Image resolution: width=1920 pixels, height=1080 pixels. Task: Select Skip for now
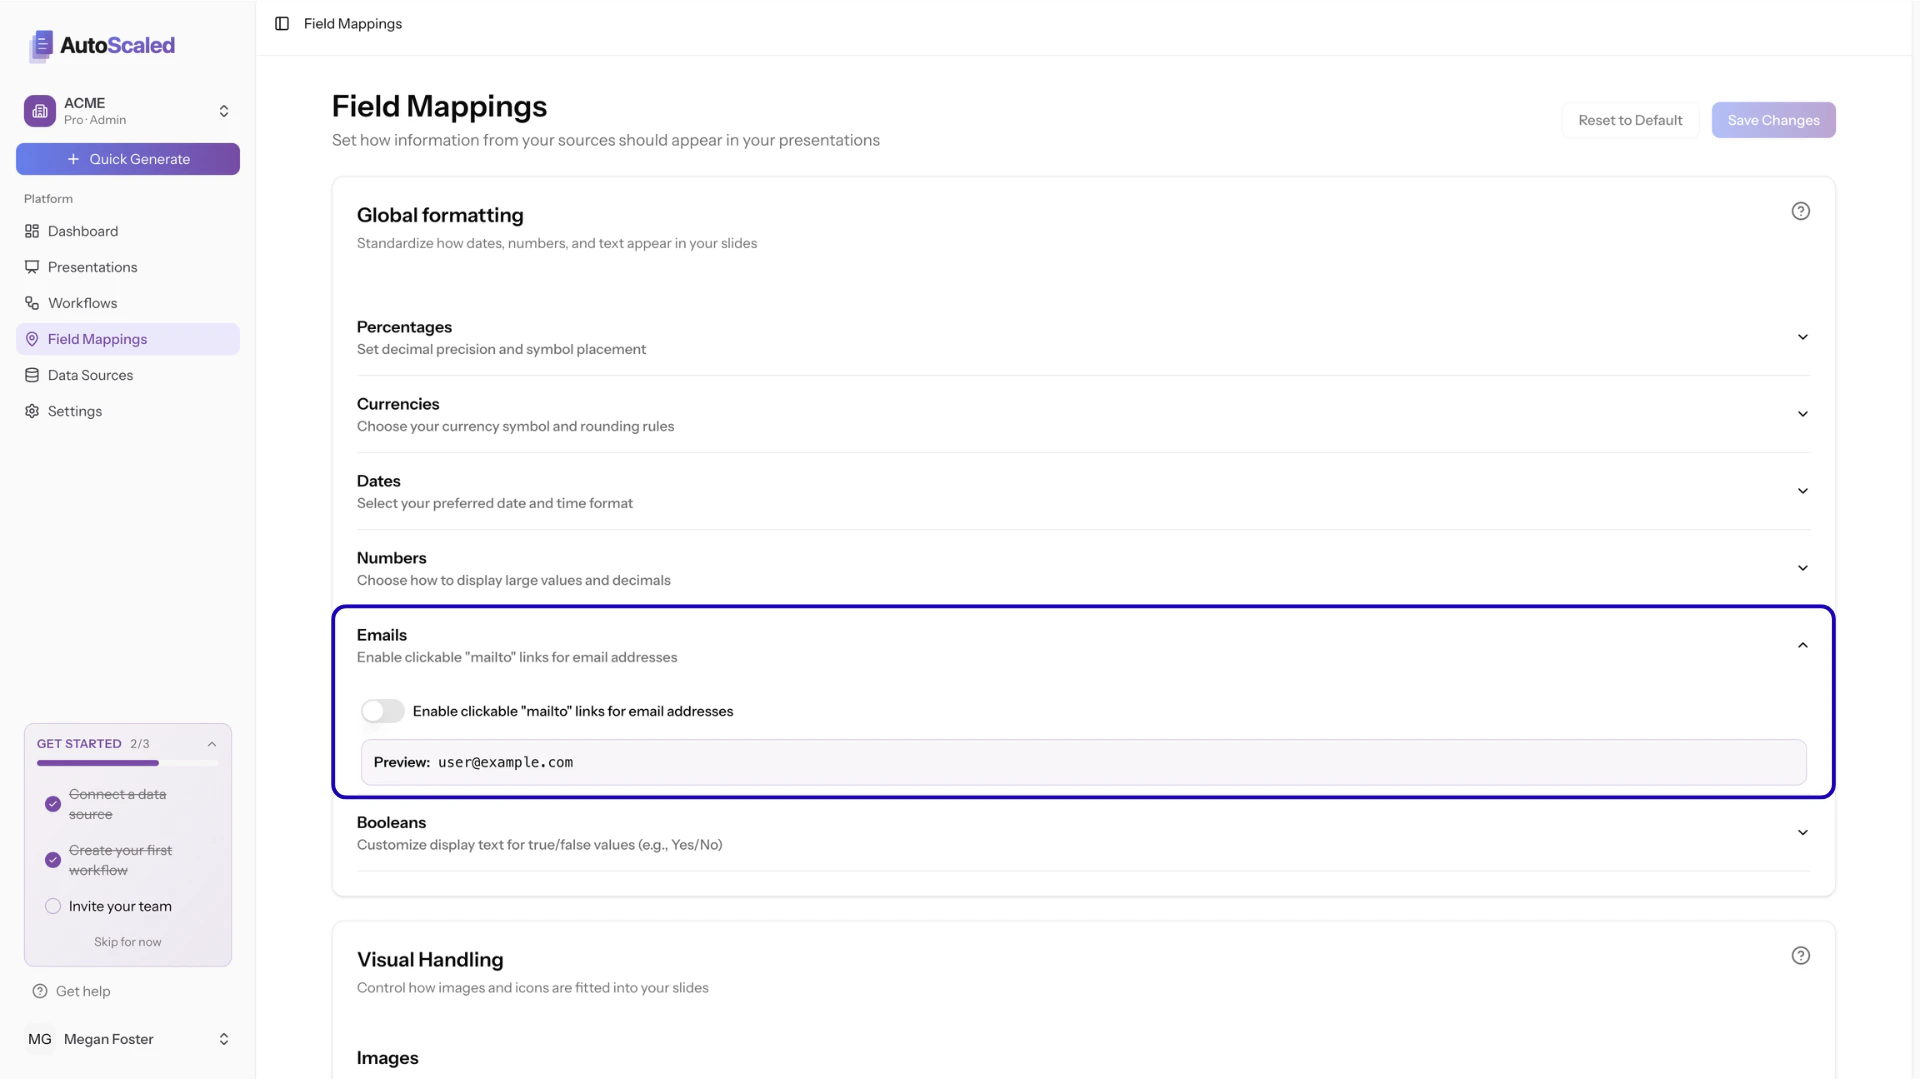coord(127,941)
